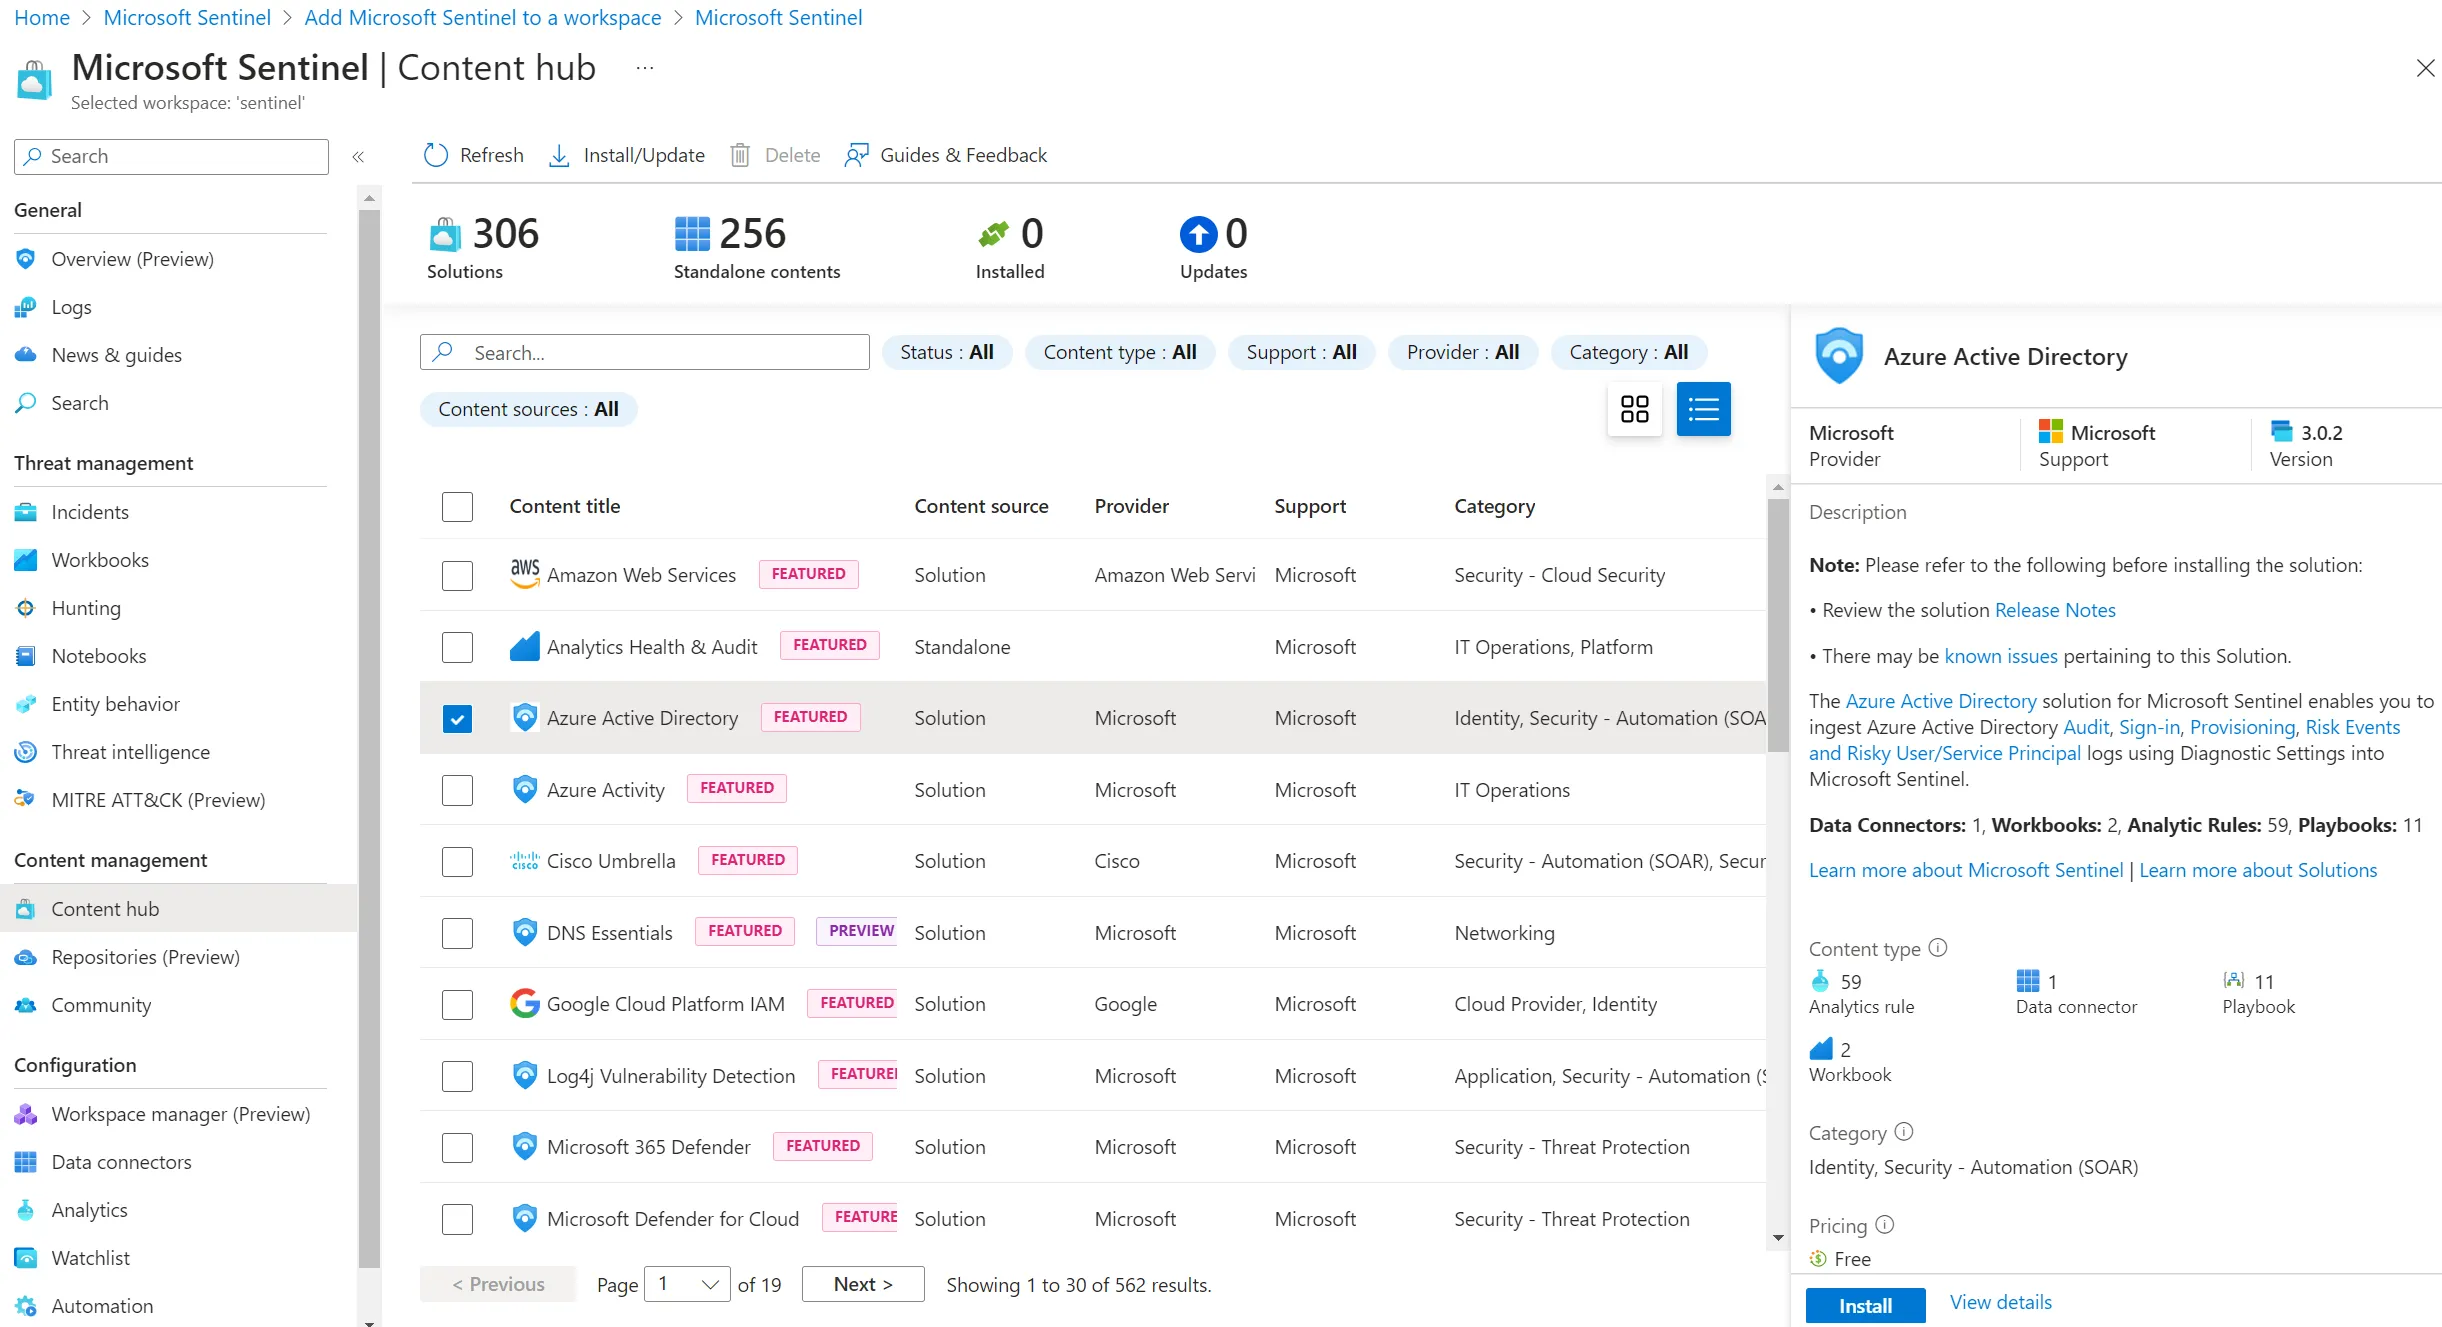Image resolution: width=2442 pixels, height=1327 pixels.
Task: Uncheck the Azure Active Directory row
Action: (x=457, y=718)
